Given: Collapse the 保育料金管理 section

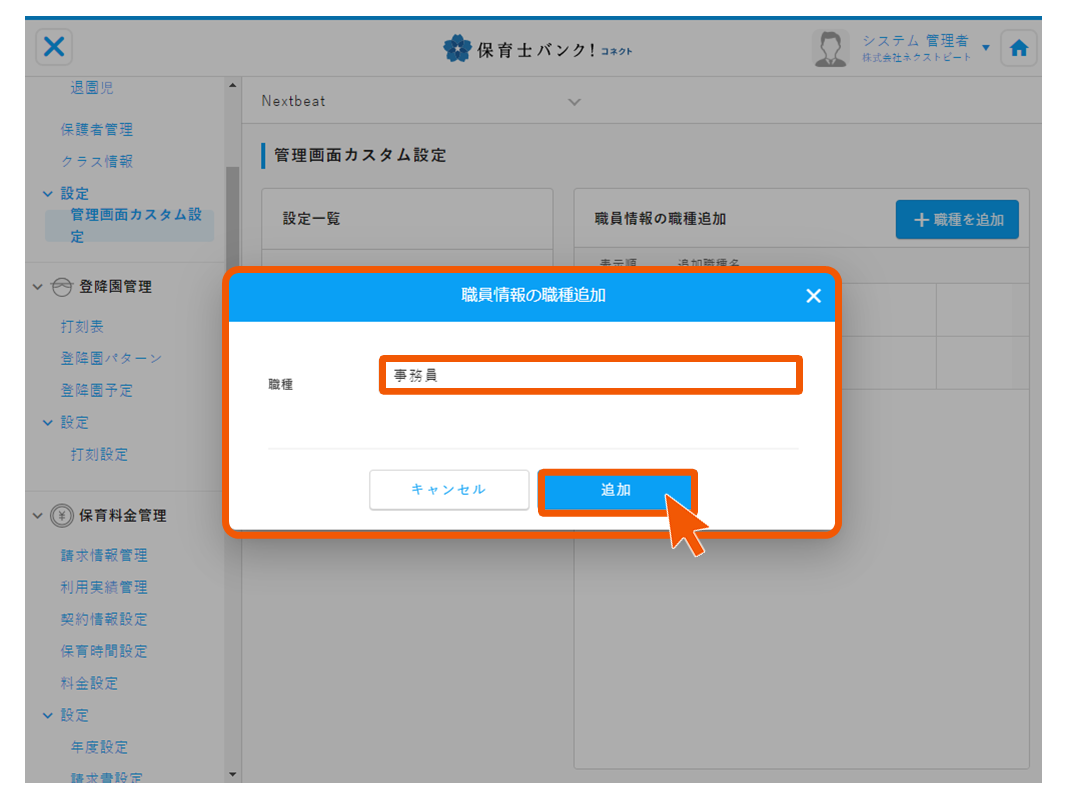Looking at the screenshot, I should pyautogui.click(x=38, y=516).
